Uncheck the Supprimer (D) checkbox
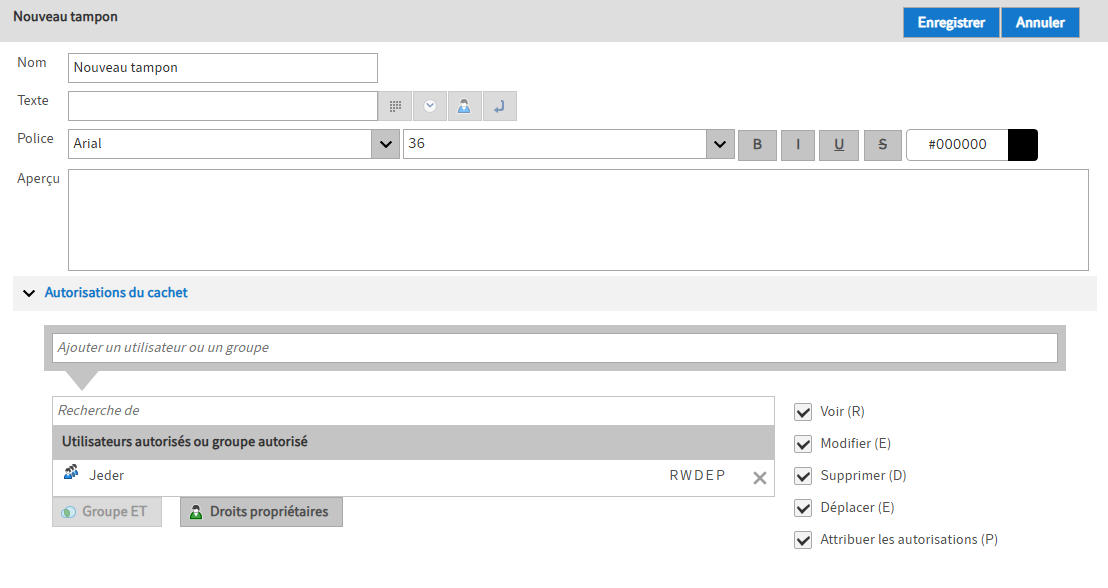The width and height of the screenshot is (1108, 588). pyautogui.click(x=802, y=476)
